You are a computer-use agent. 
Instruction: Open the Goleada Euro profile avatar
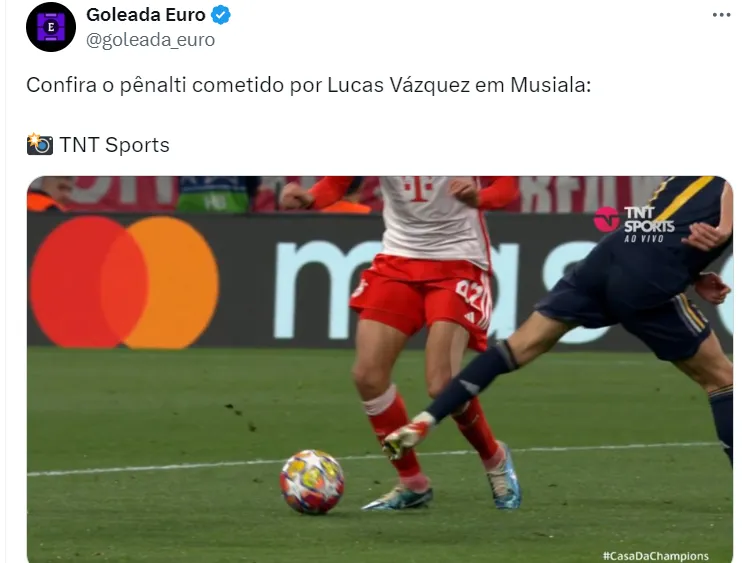tap(51, 27)
